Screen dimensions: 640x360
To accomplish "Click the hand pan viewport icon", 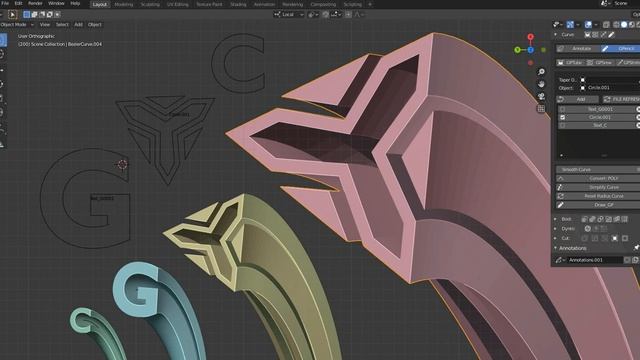I will [x=541, y=84].
